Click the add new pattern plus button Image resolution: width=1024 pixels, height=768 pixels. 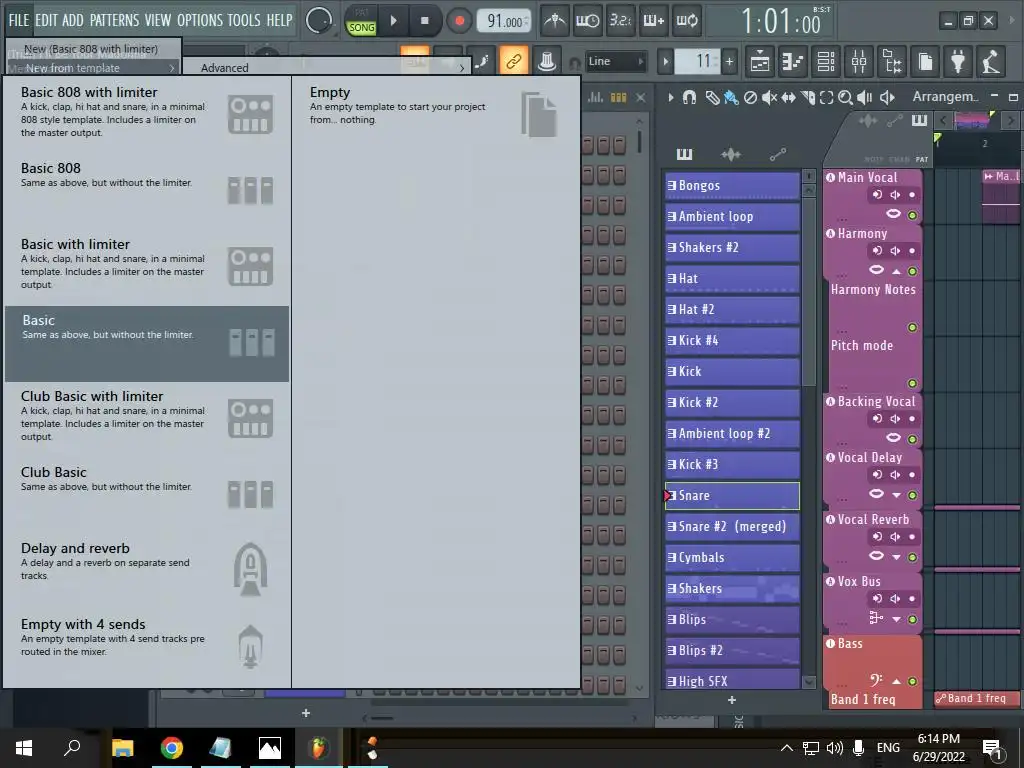coord(729,62)
